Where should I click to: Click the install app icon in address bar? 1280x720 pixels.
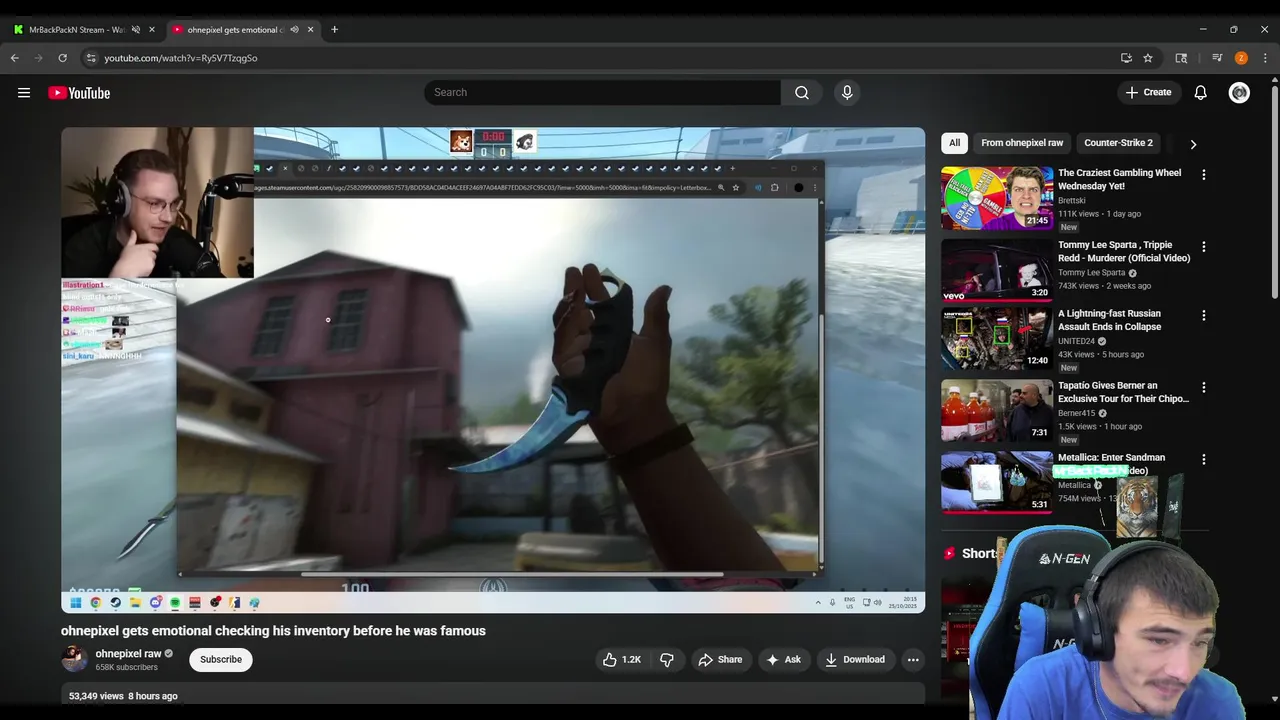[x=1126, y=58]
